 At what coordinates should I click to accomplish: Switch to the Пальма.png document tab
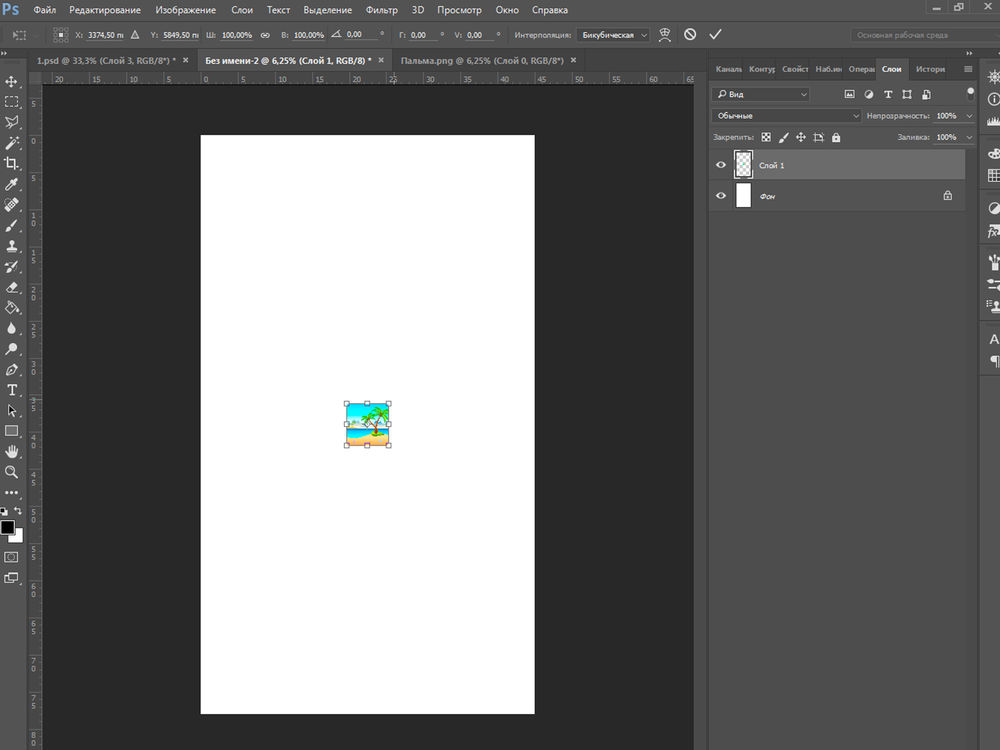pyautogui.click(x=481, y=61)
